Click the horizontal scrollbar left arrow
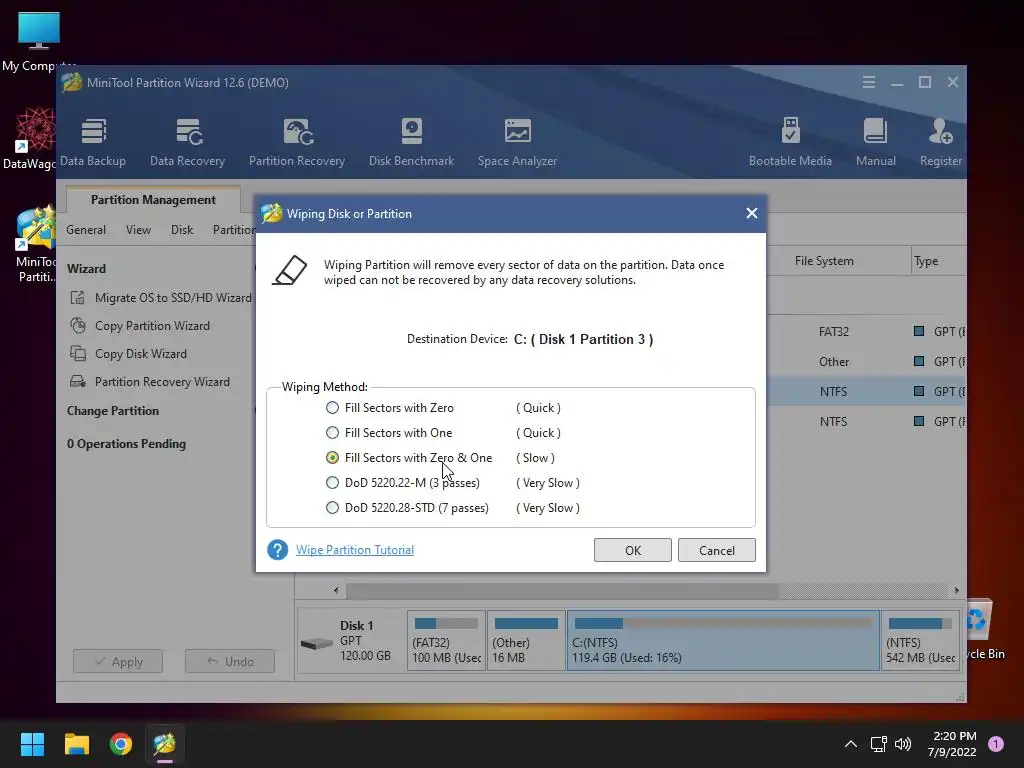The image size is (1024, 768). [x=336, y=590]
